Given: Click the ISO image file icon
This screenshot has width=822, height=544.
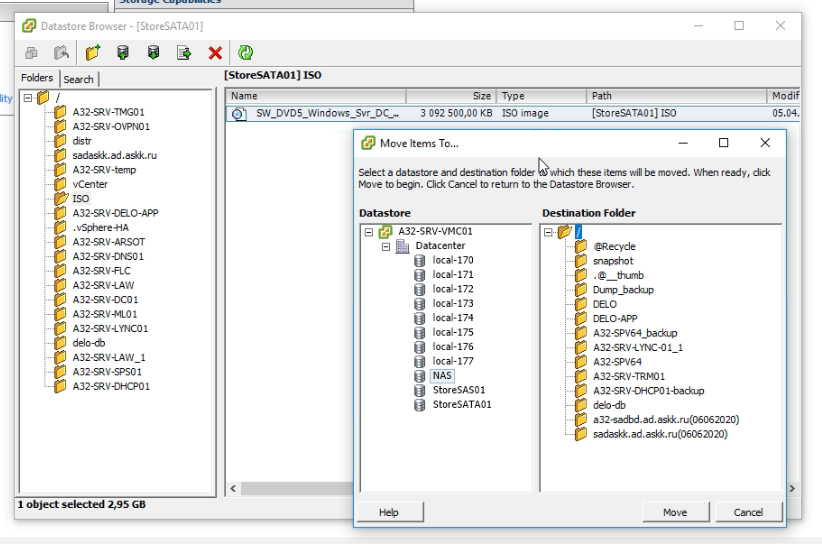Looking at the screenshot, I should click(239, 113).
